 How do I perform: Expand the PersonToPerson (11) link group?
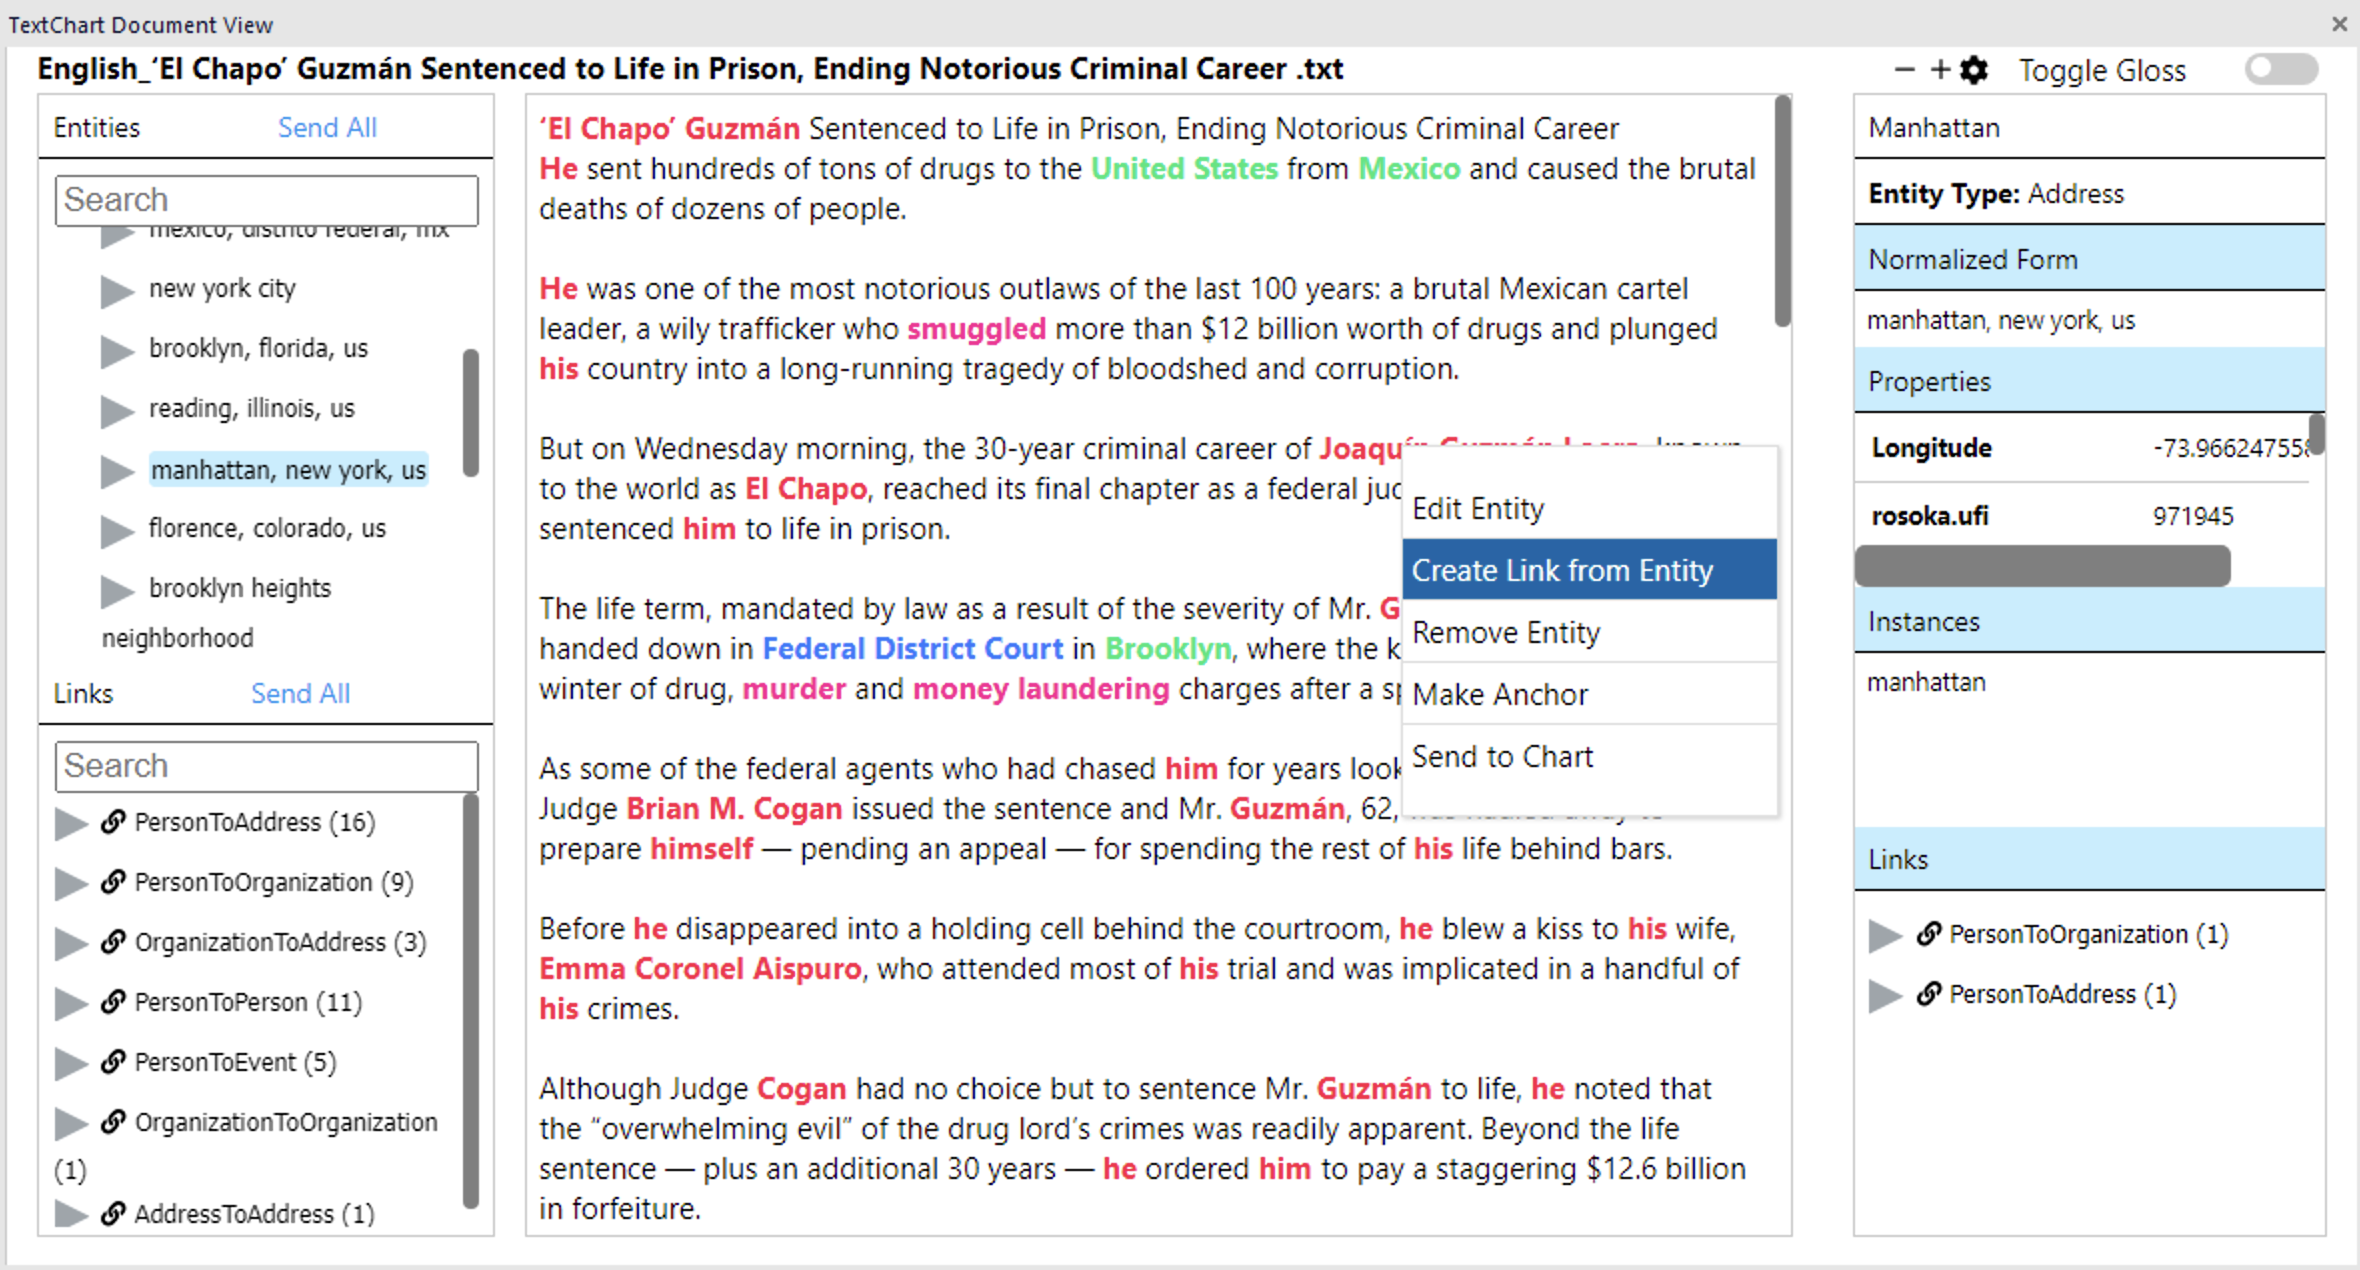[x=70, y=1004]
